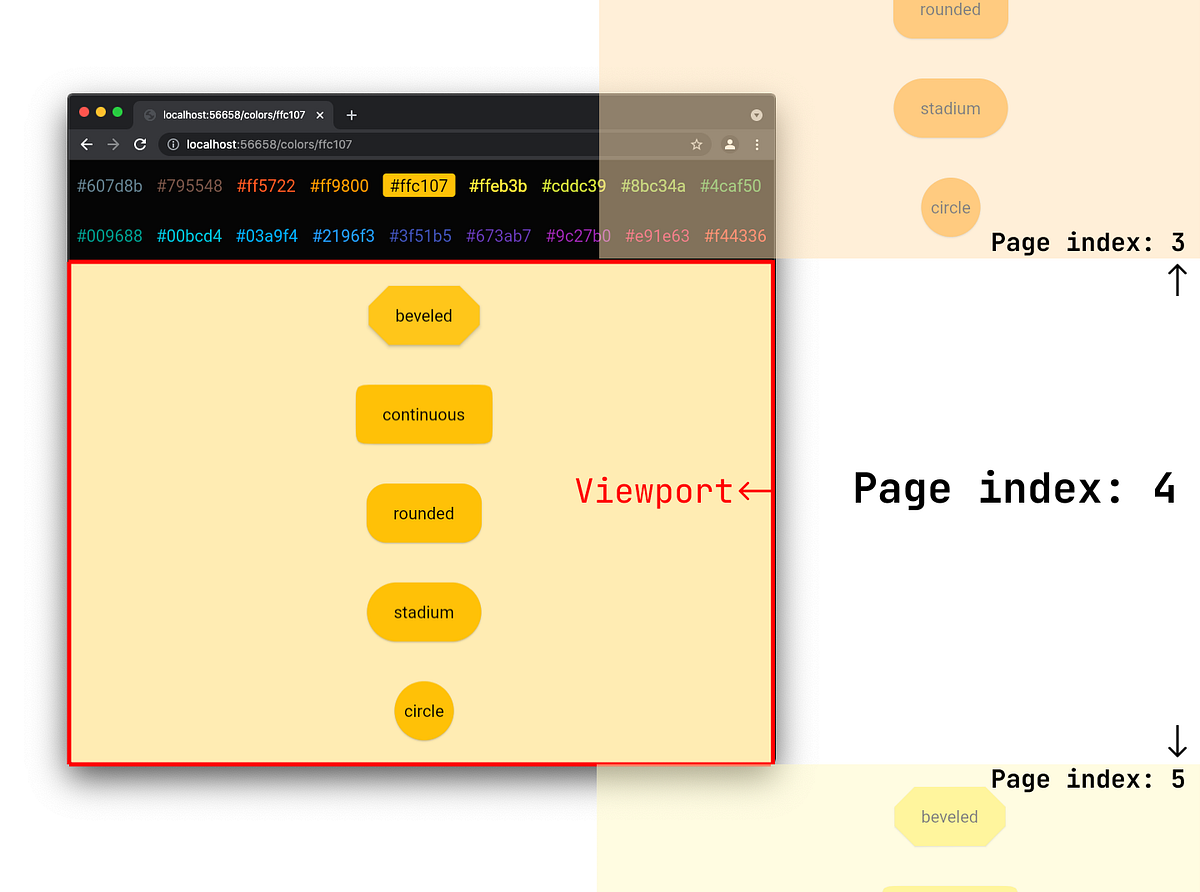Click the browser back arrow

coord(86,144)
